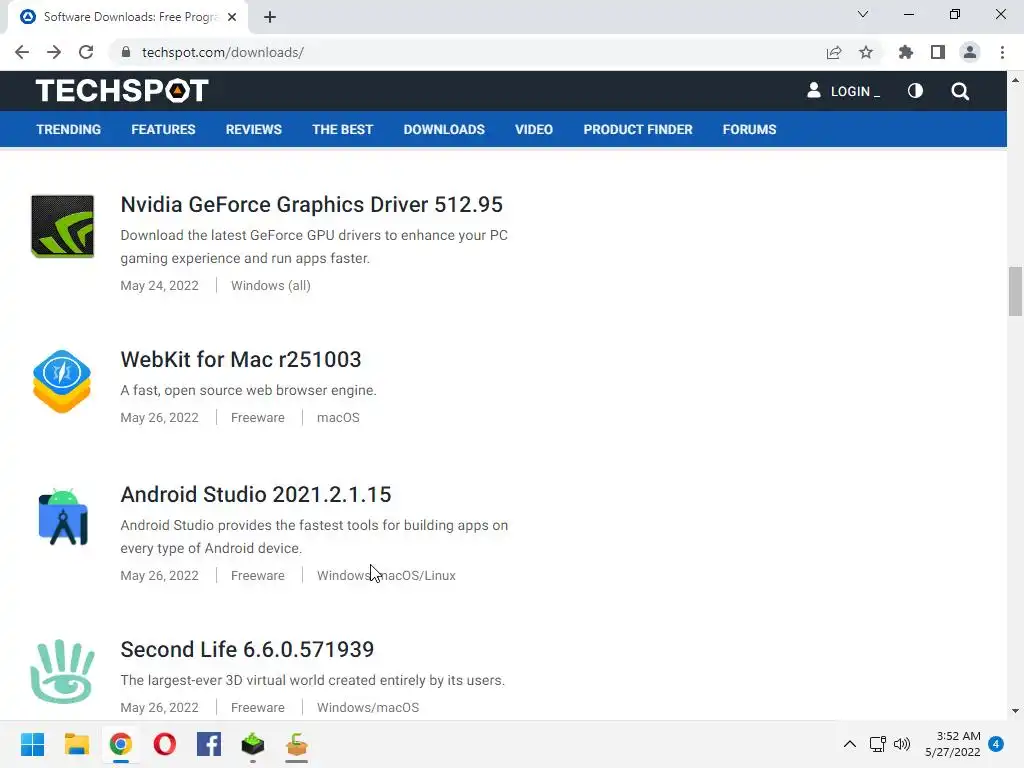
Task: Go back using the browser back arrow
Action: [22, 52]
